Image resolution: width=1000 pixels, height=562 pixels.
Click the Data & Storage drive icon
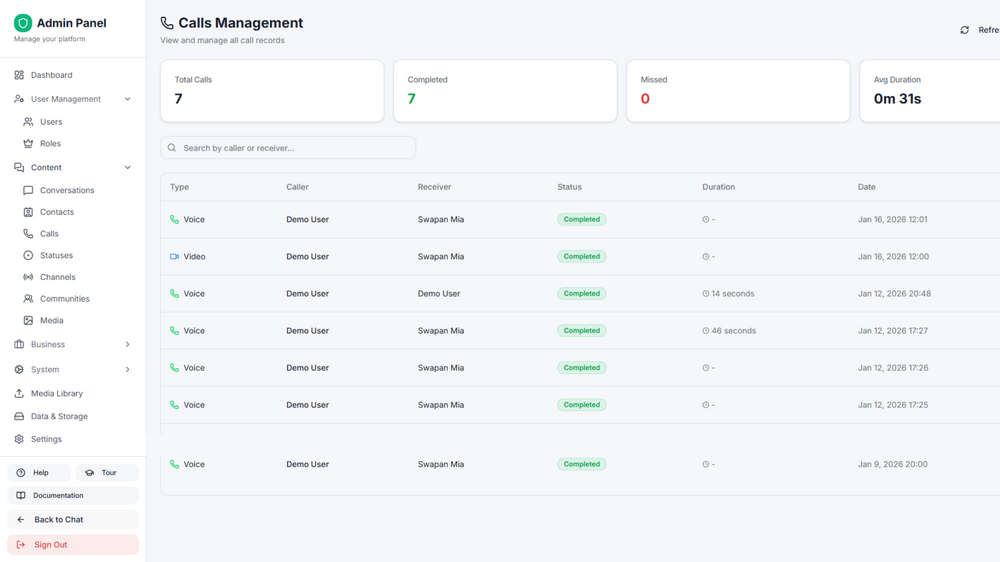[x=19, y=417]
